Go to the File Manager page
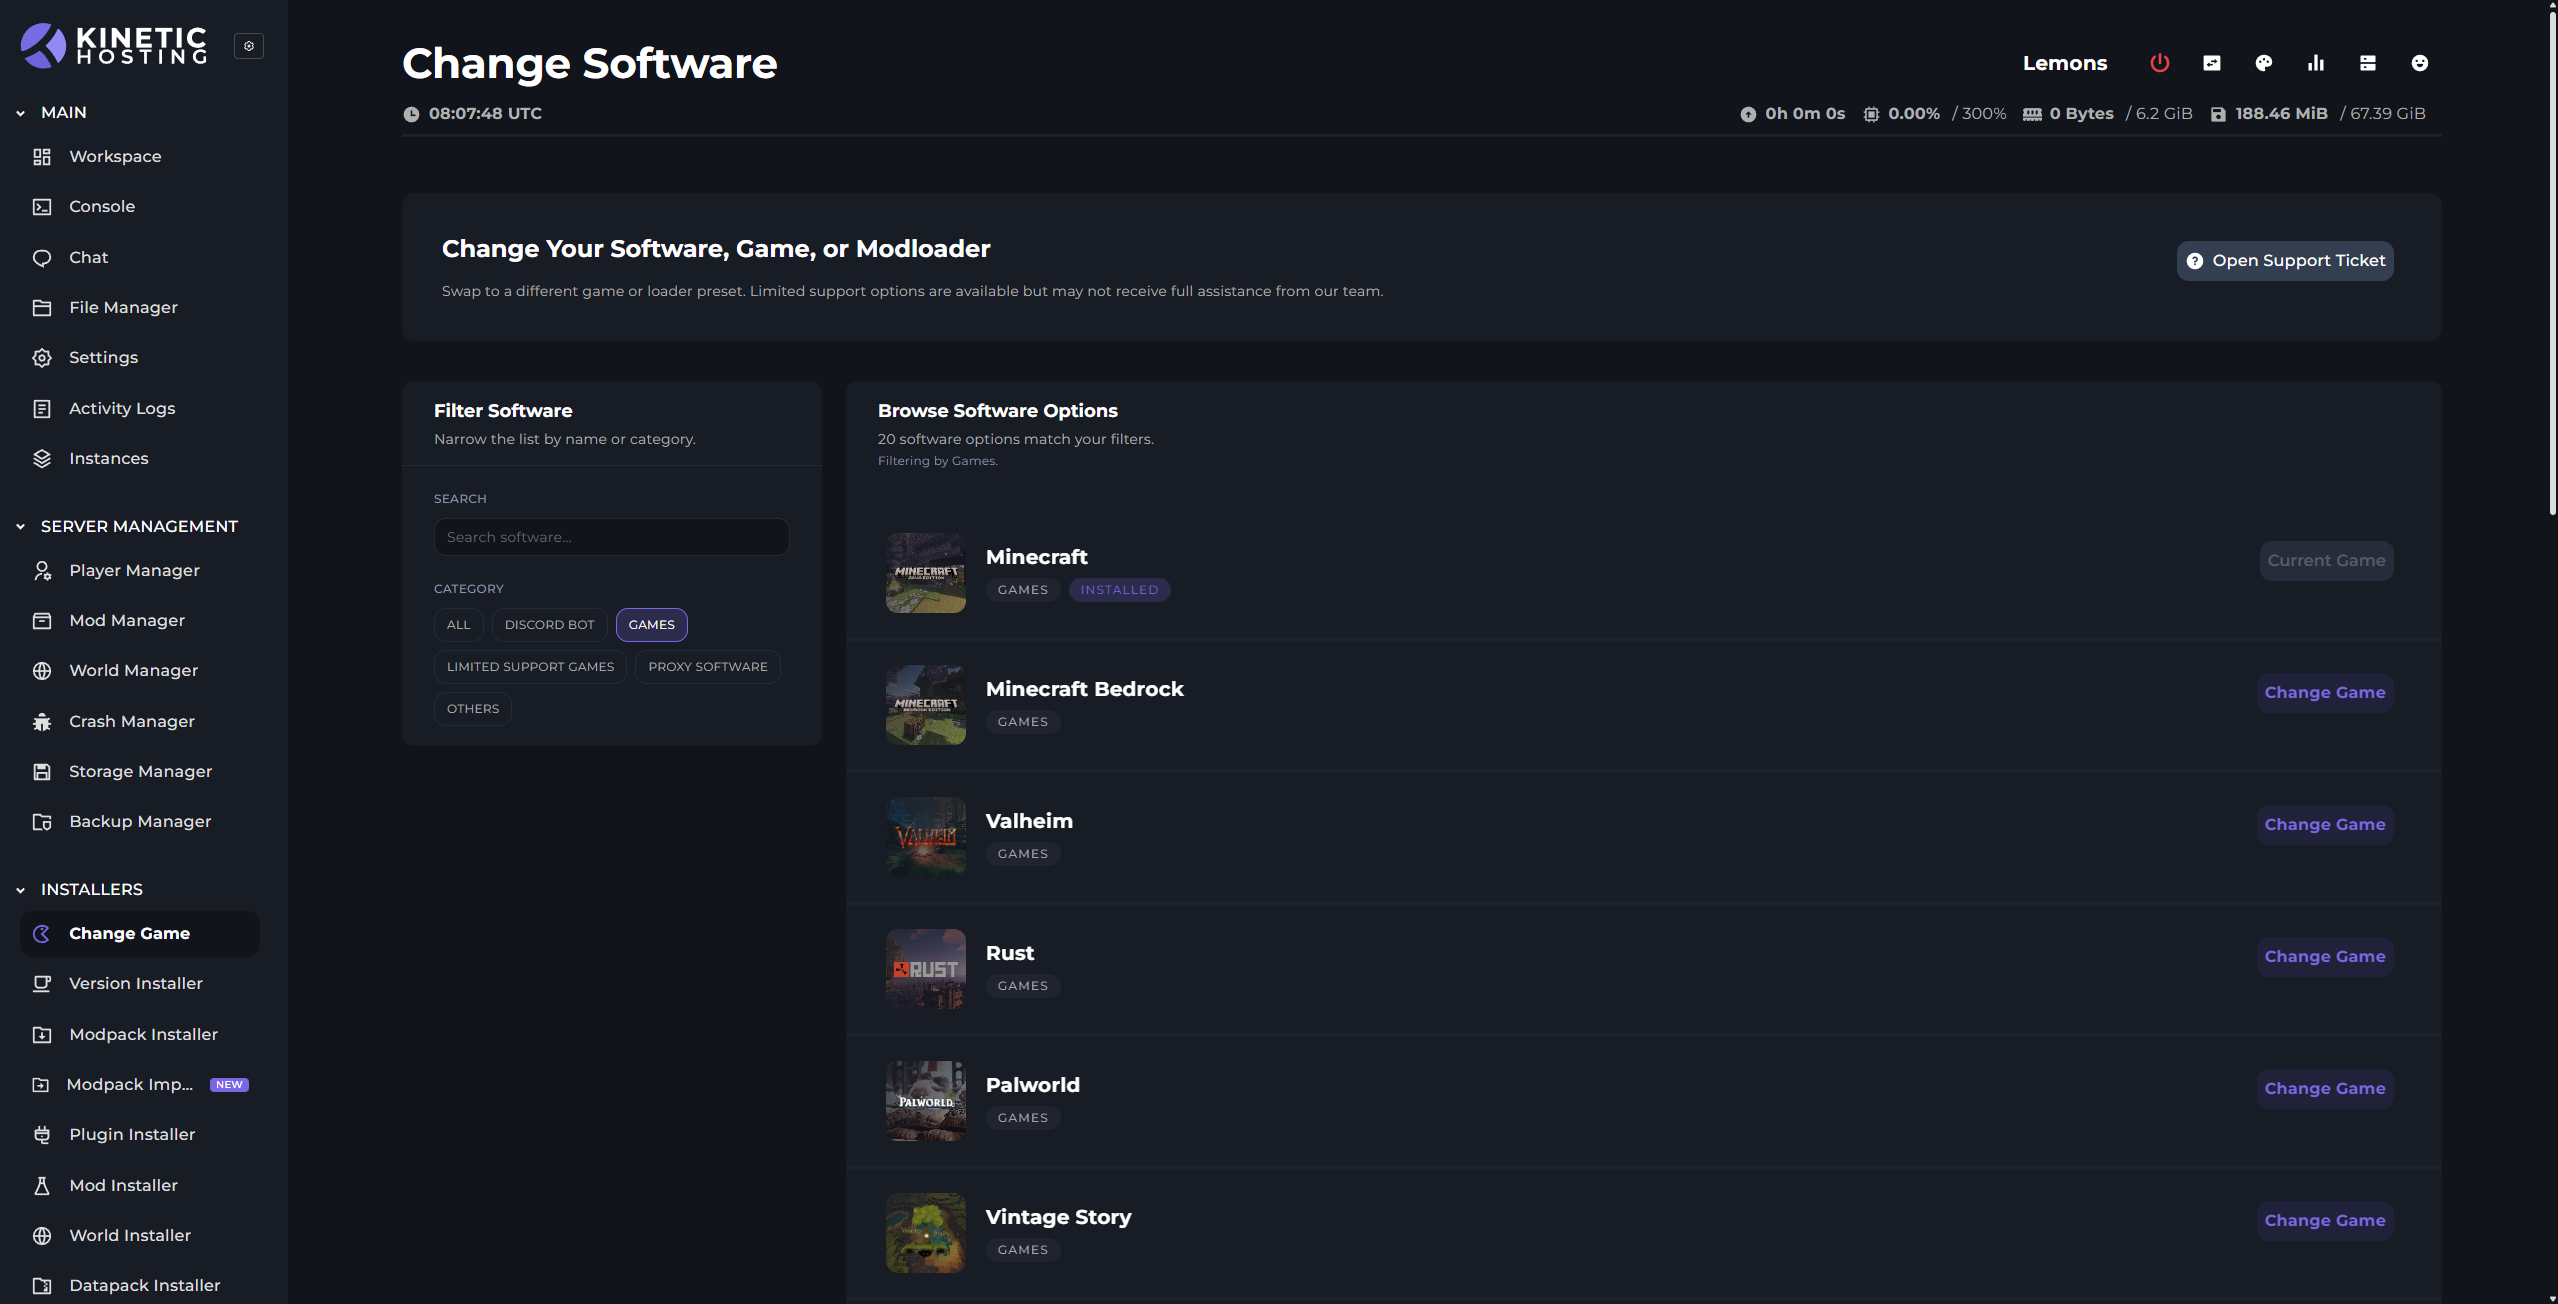This screenshot has height=1304, width=2558. coord(123,308)
